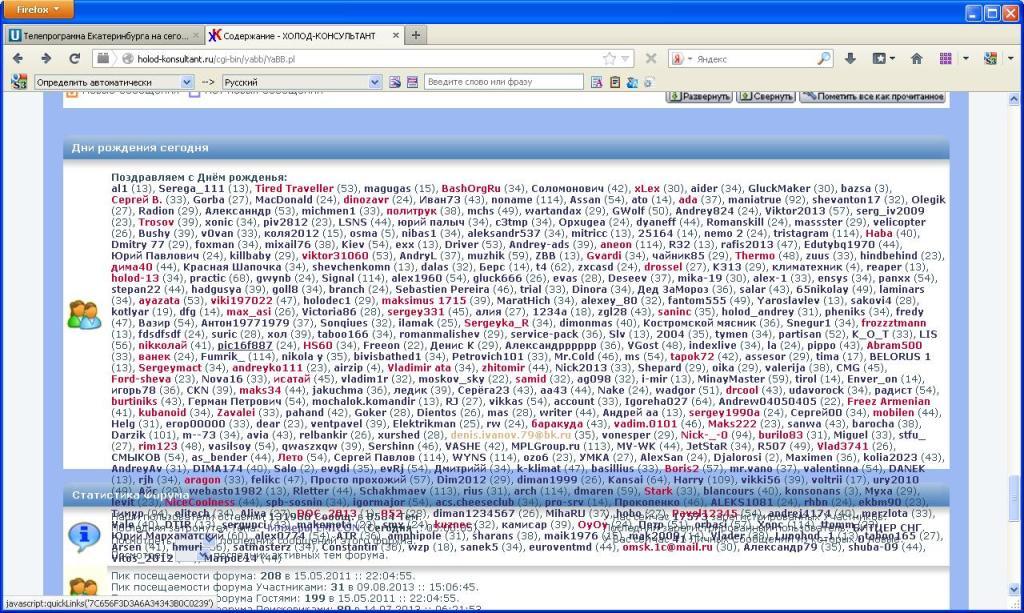Viewport: 1024px width, 613px height.
Task: Click the vertical scrollbar down arrow
Action: (x=1014, y=589)
